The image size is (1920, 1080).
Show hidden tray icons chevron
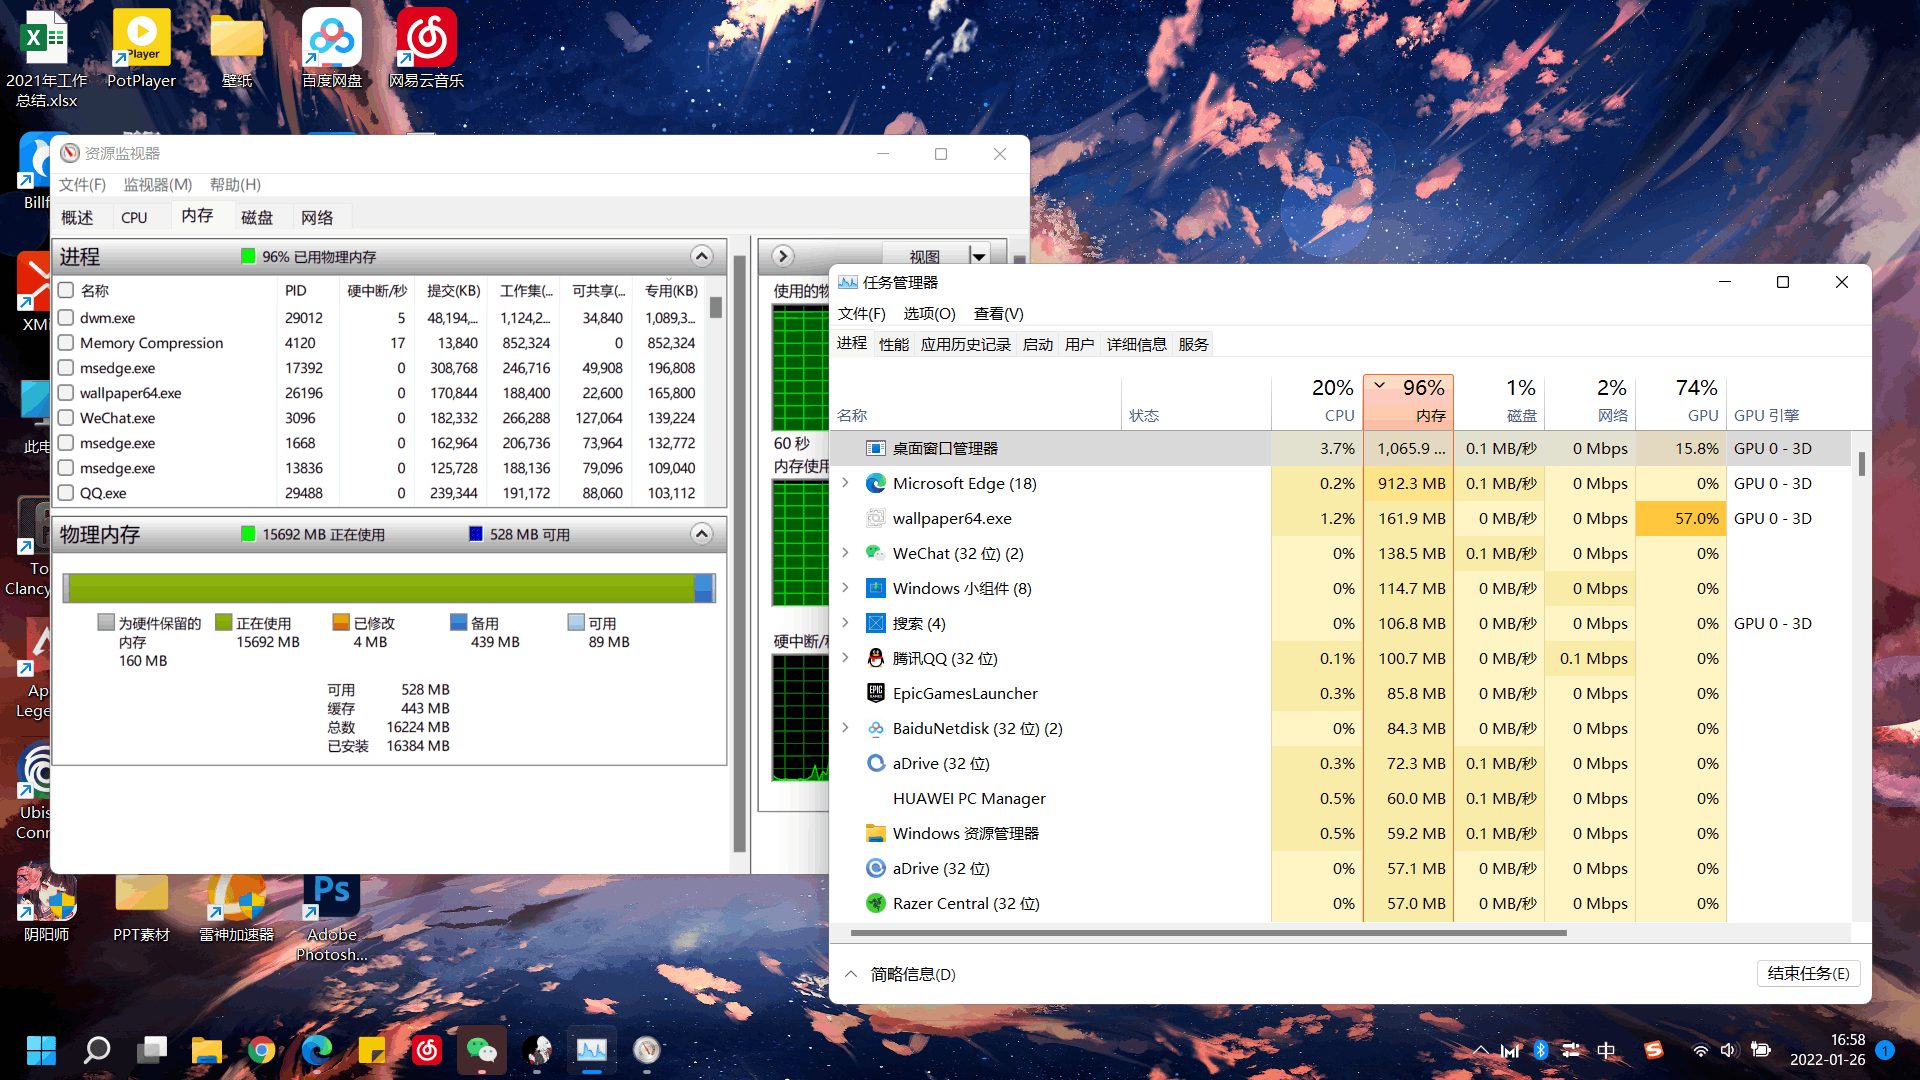point(1480,1050)
